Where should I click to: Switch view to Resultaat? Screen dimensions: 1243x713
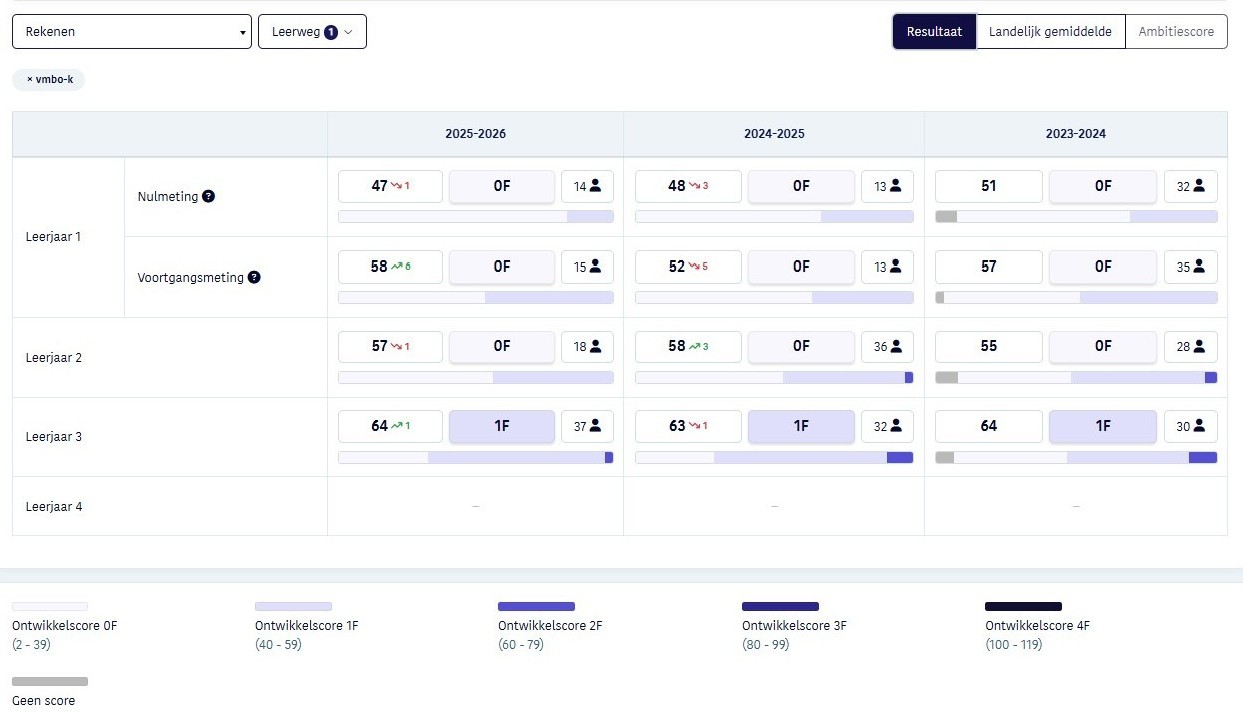[934, 31]
